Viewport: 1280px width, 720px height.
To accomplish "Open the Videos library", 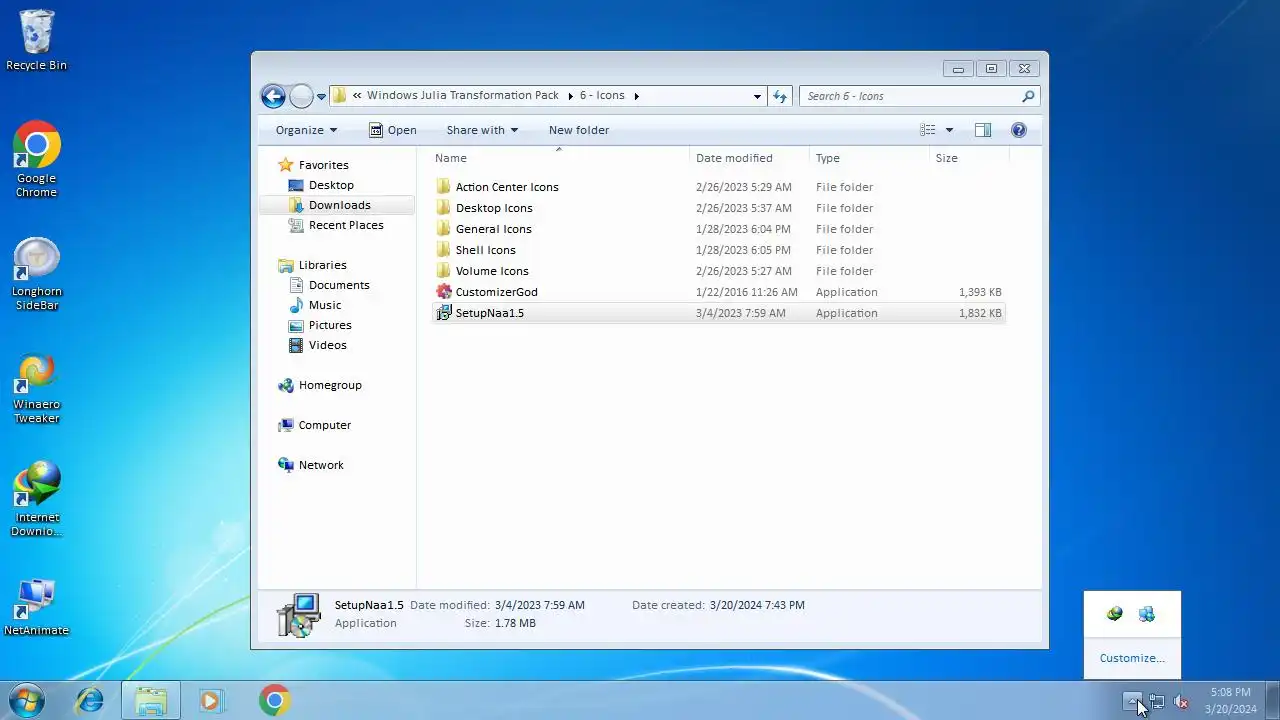I will tap(327, 345).
